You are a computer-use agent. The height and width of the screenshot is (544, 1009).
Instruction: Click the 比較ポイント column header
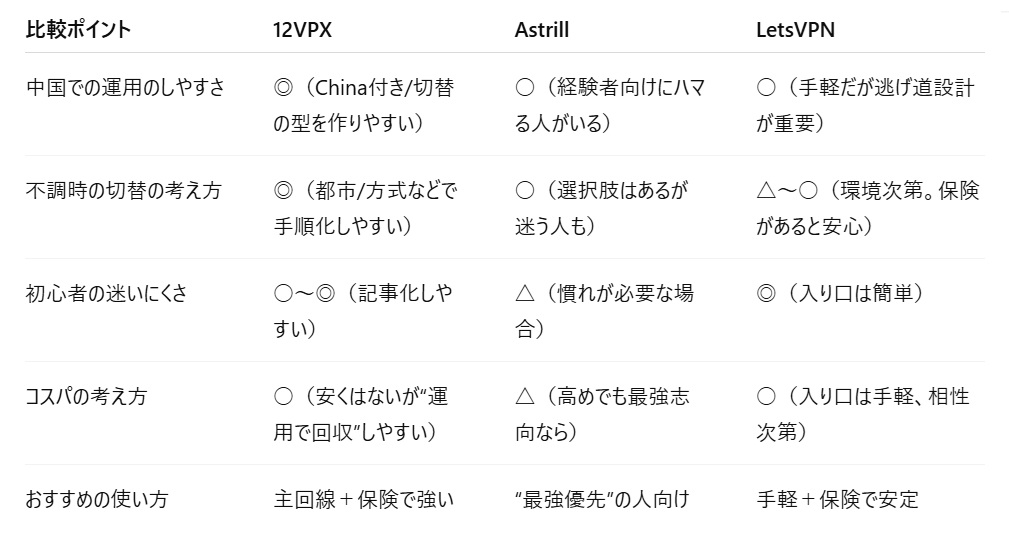coord(78,30)
